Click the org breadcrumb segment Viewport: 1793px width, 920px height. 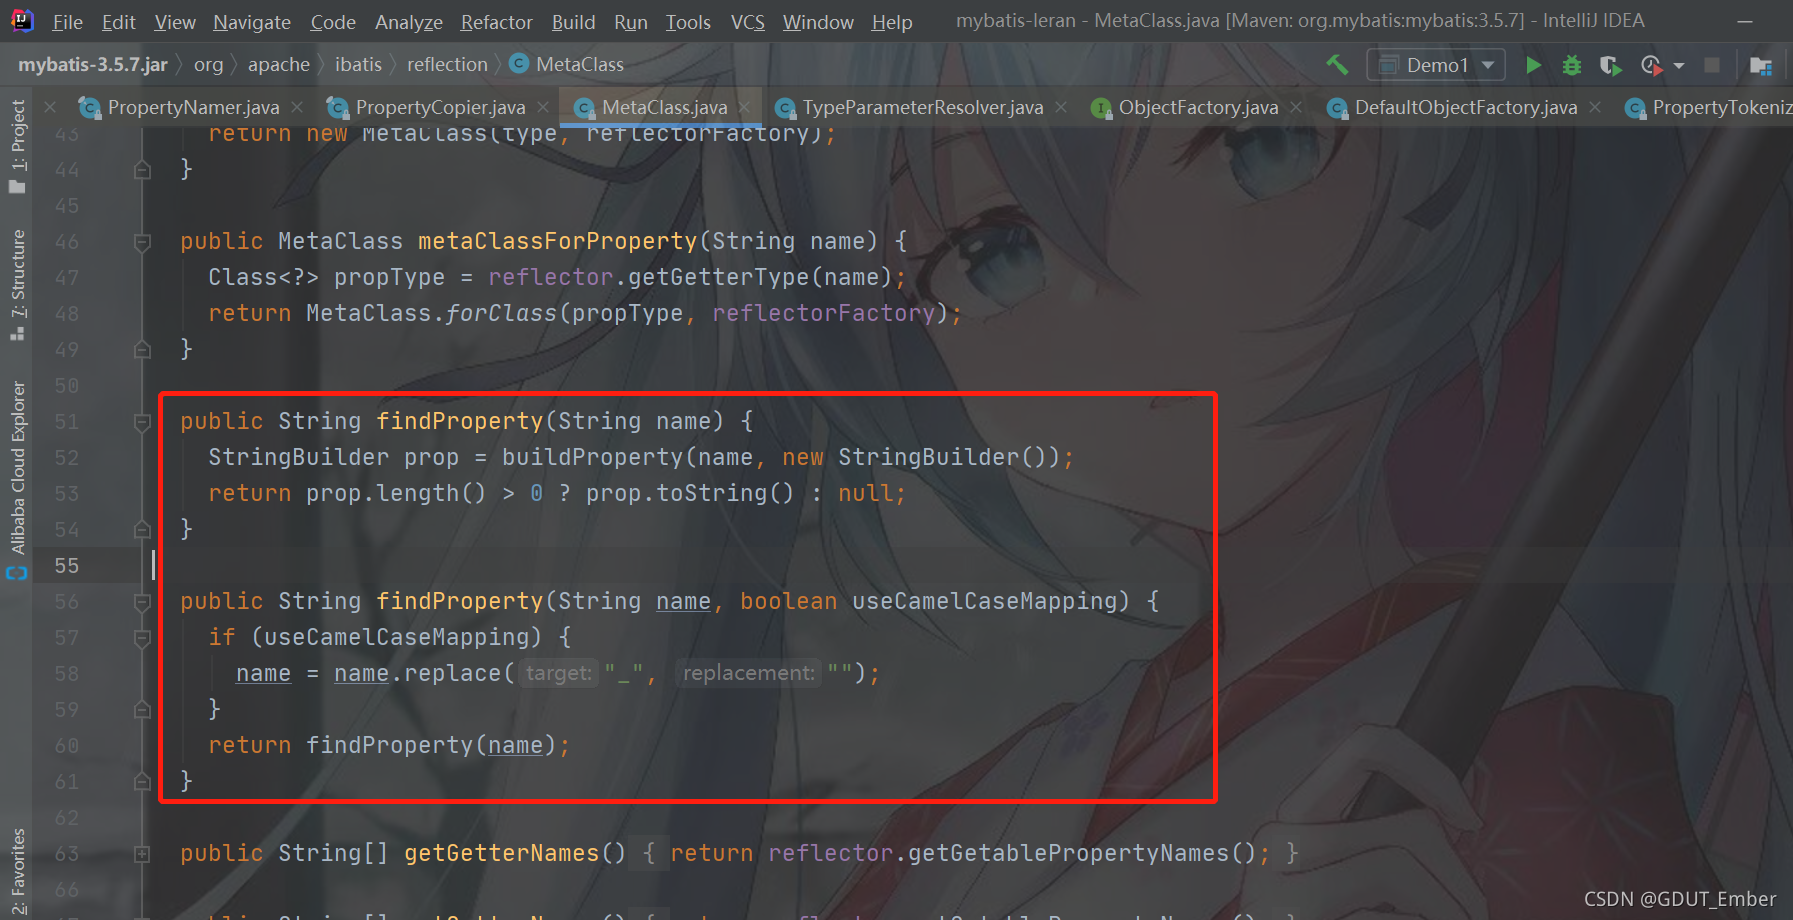point(208,65)
